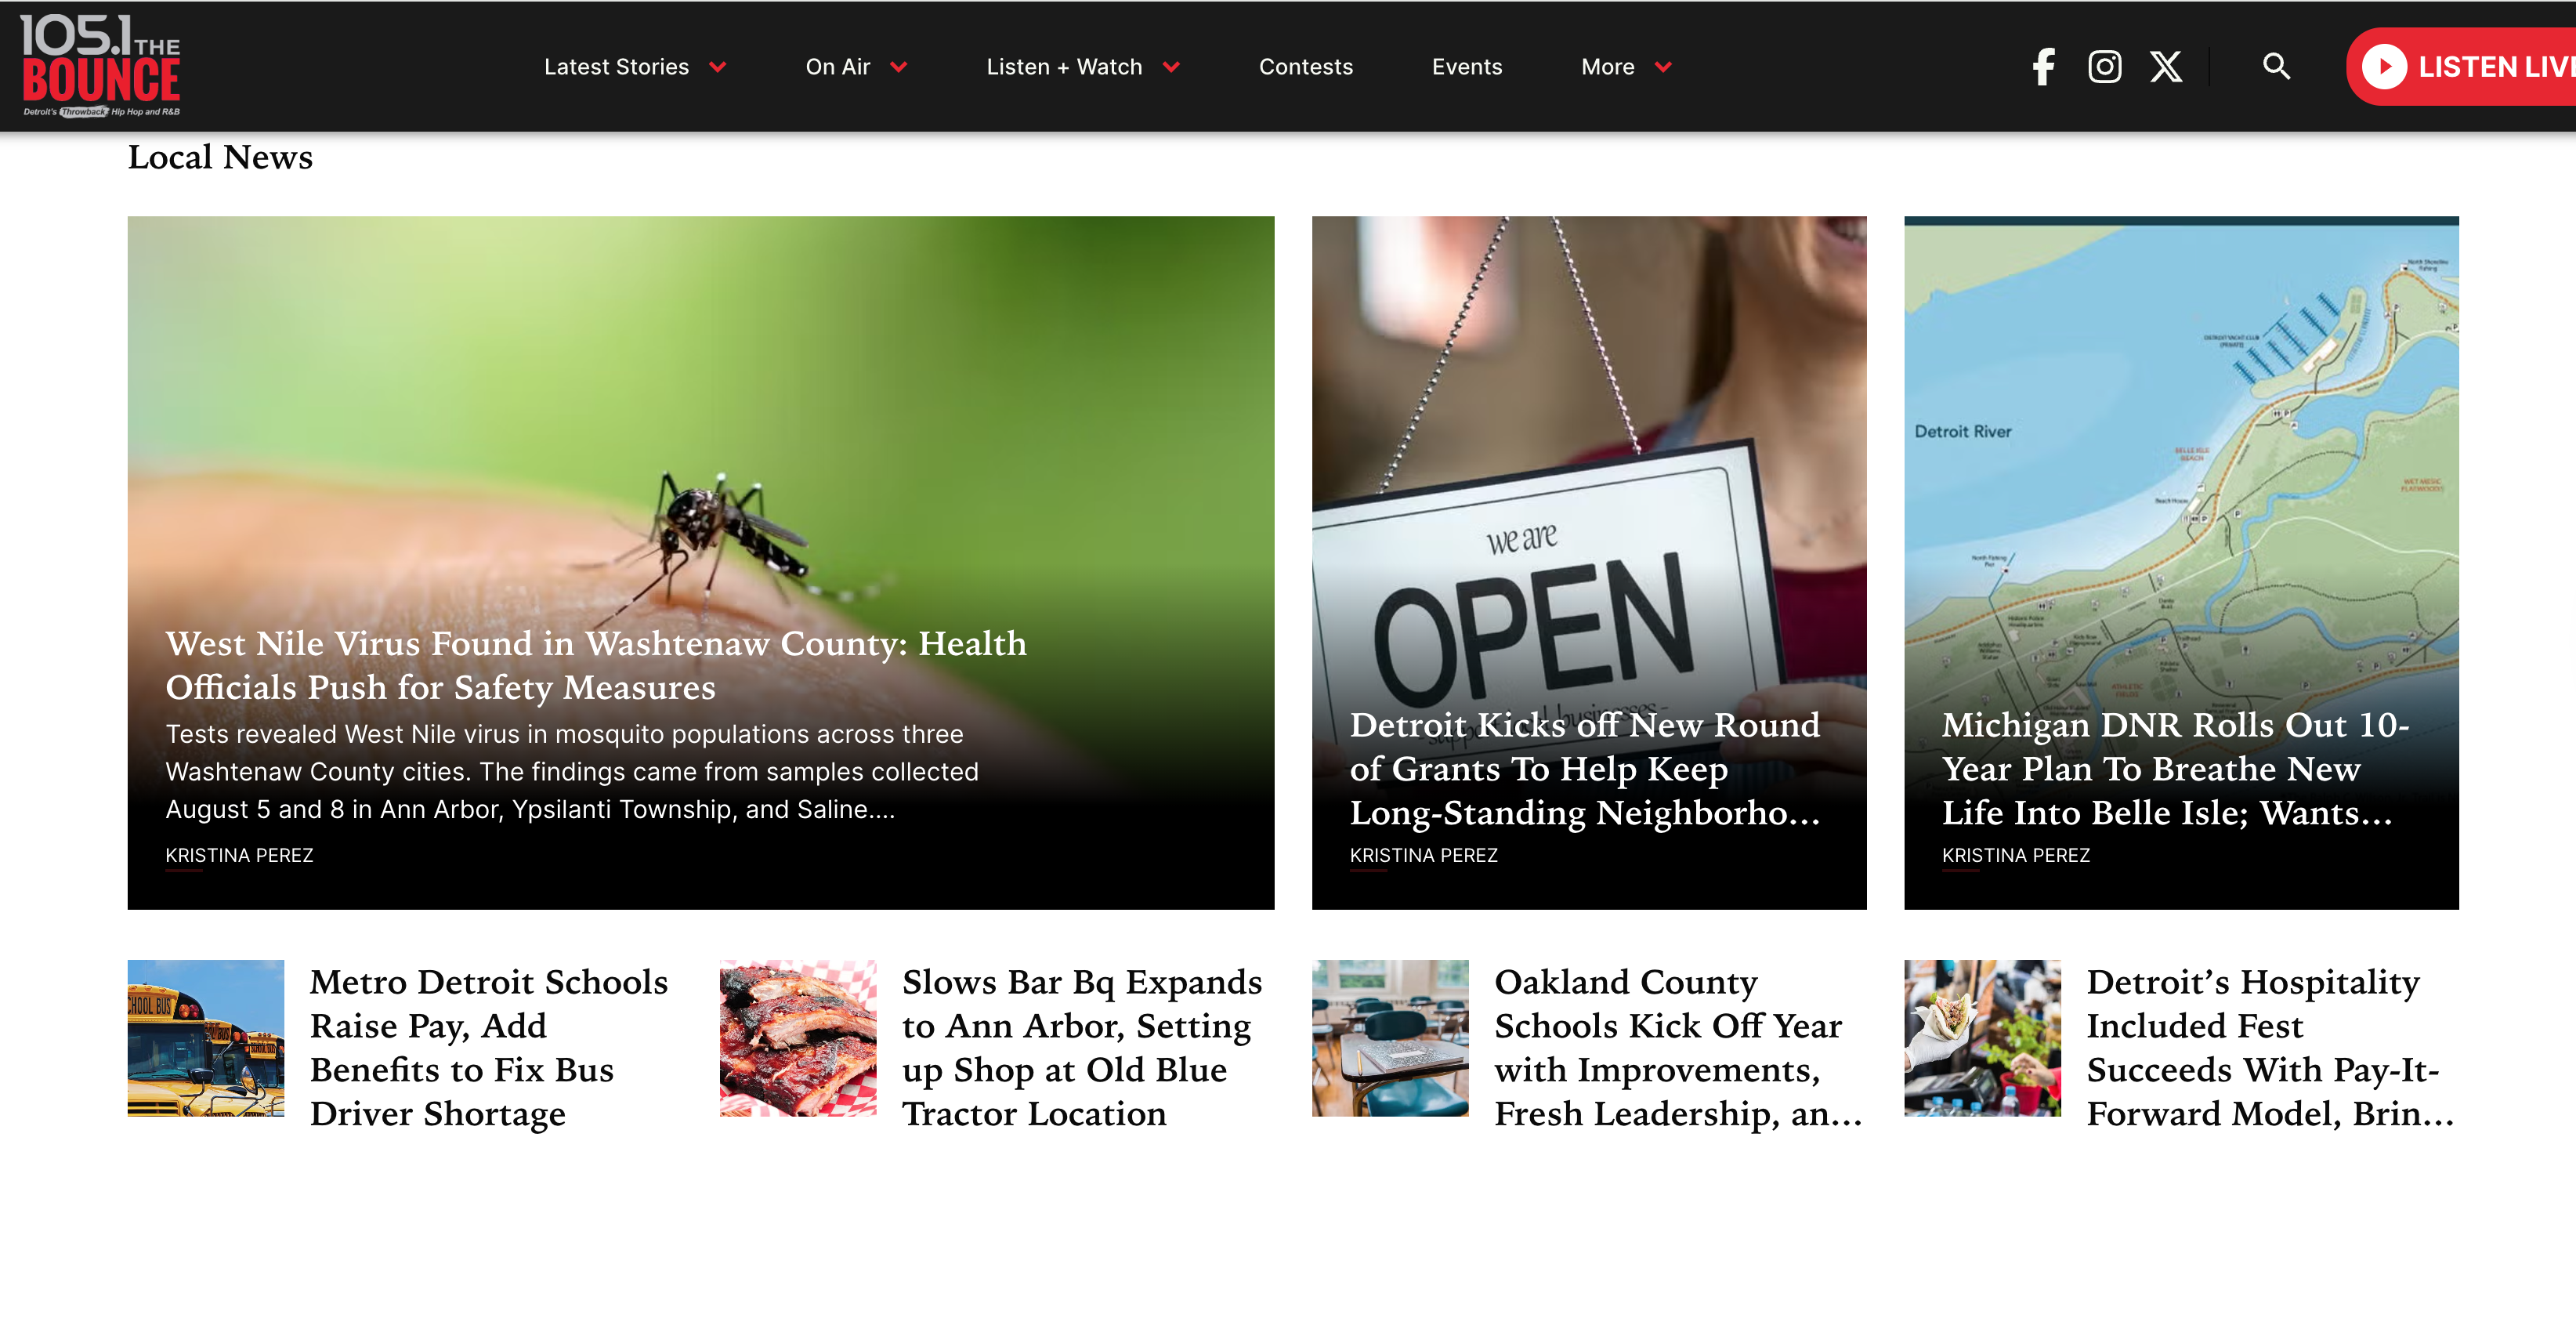Screen dimensions: 2576x1329
Task: Open Metro Detroit Schools bus driver shortage story
Action: coord(489,1047)
